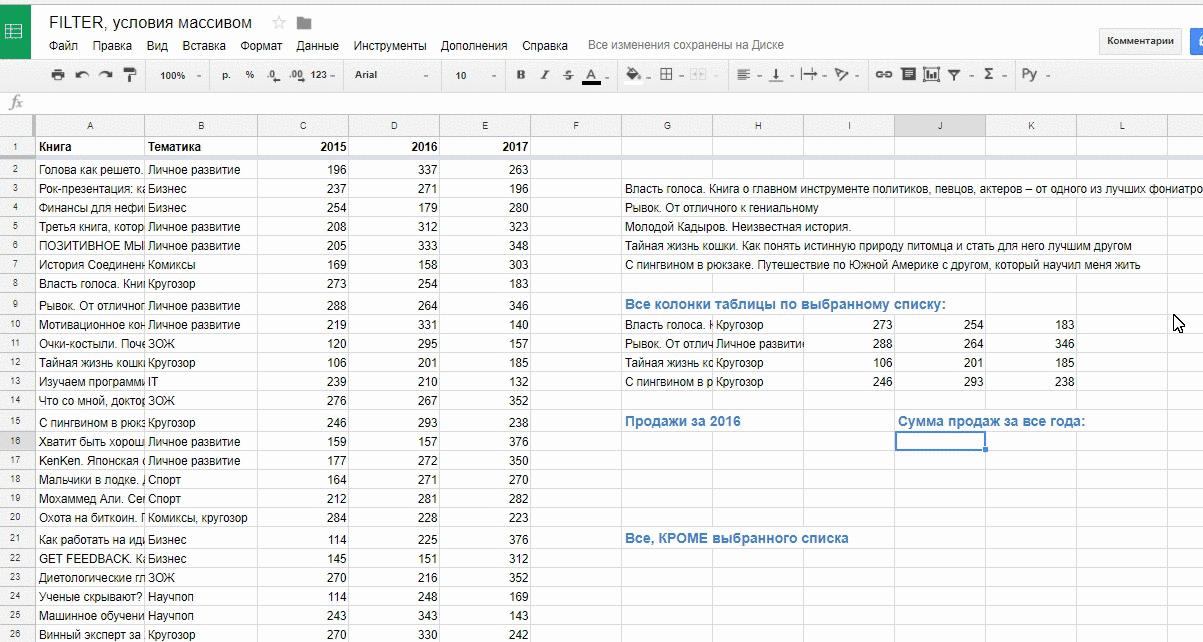
Task: Open font size 10 dropdown
Action: pyautogui.click(x=474, y=75)
